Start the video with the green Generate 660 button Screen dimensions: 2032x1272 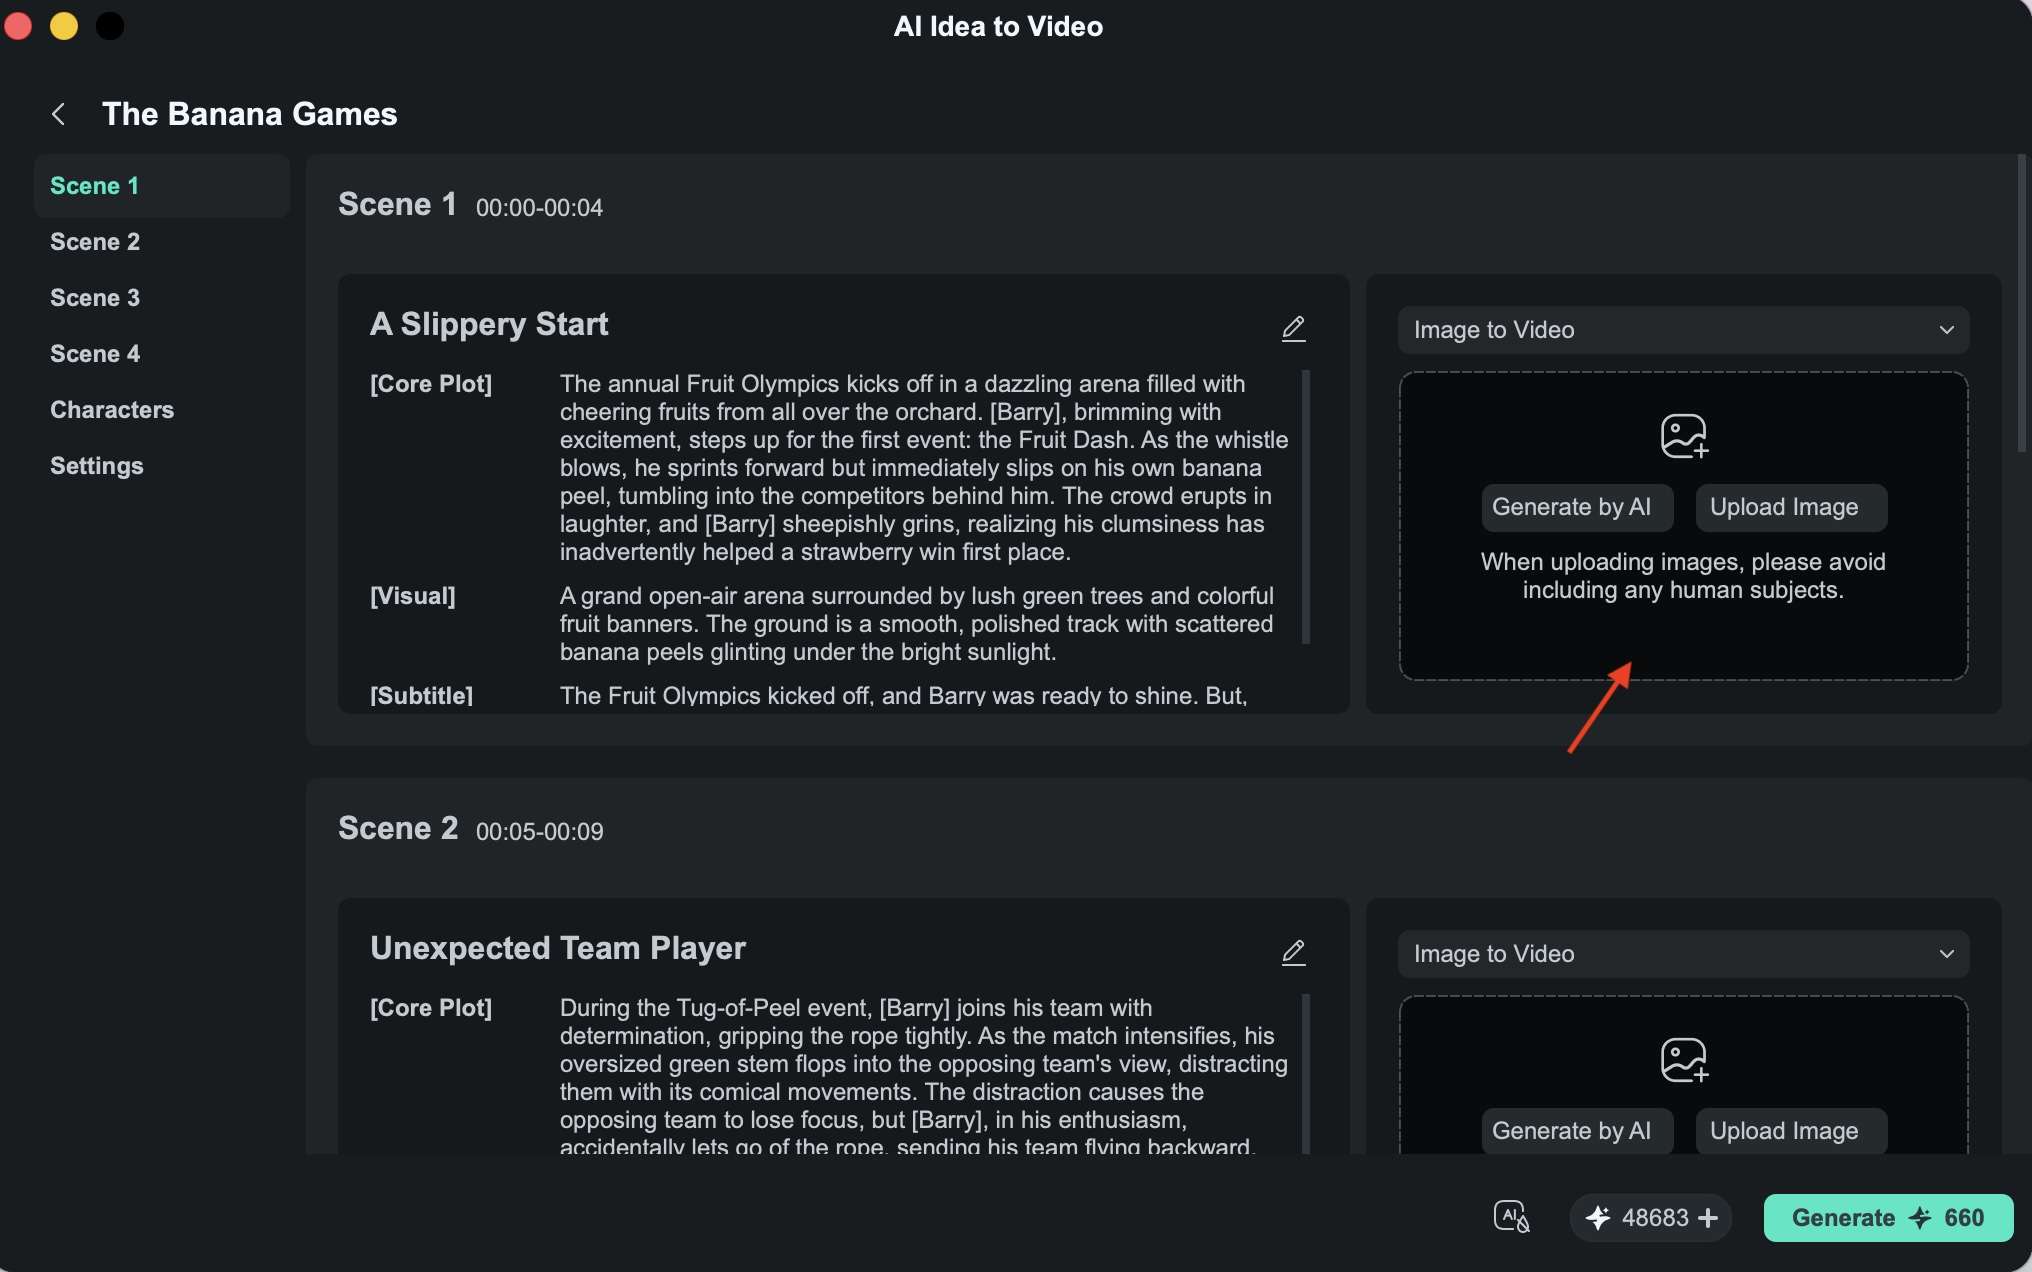(1888, 1217)
